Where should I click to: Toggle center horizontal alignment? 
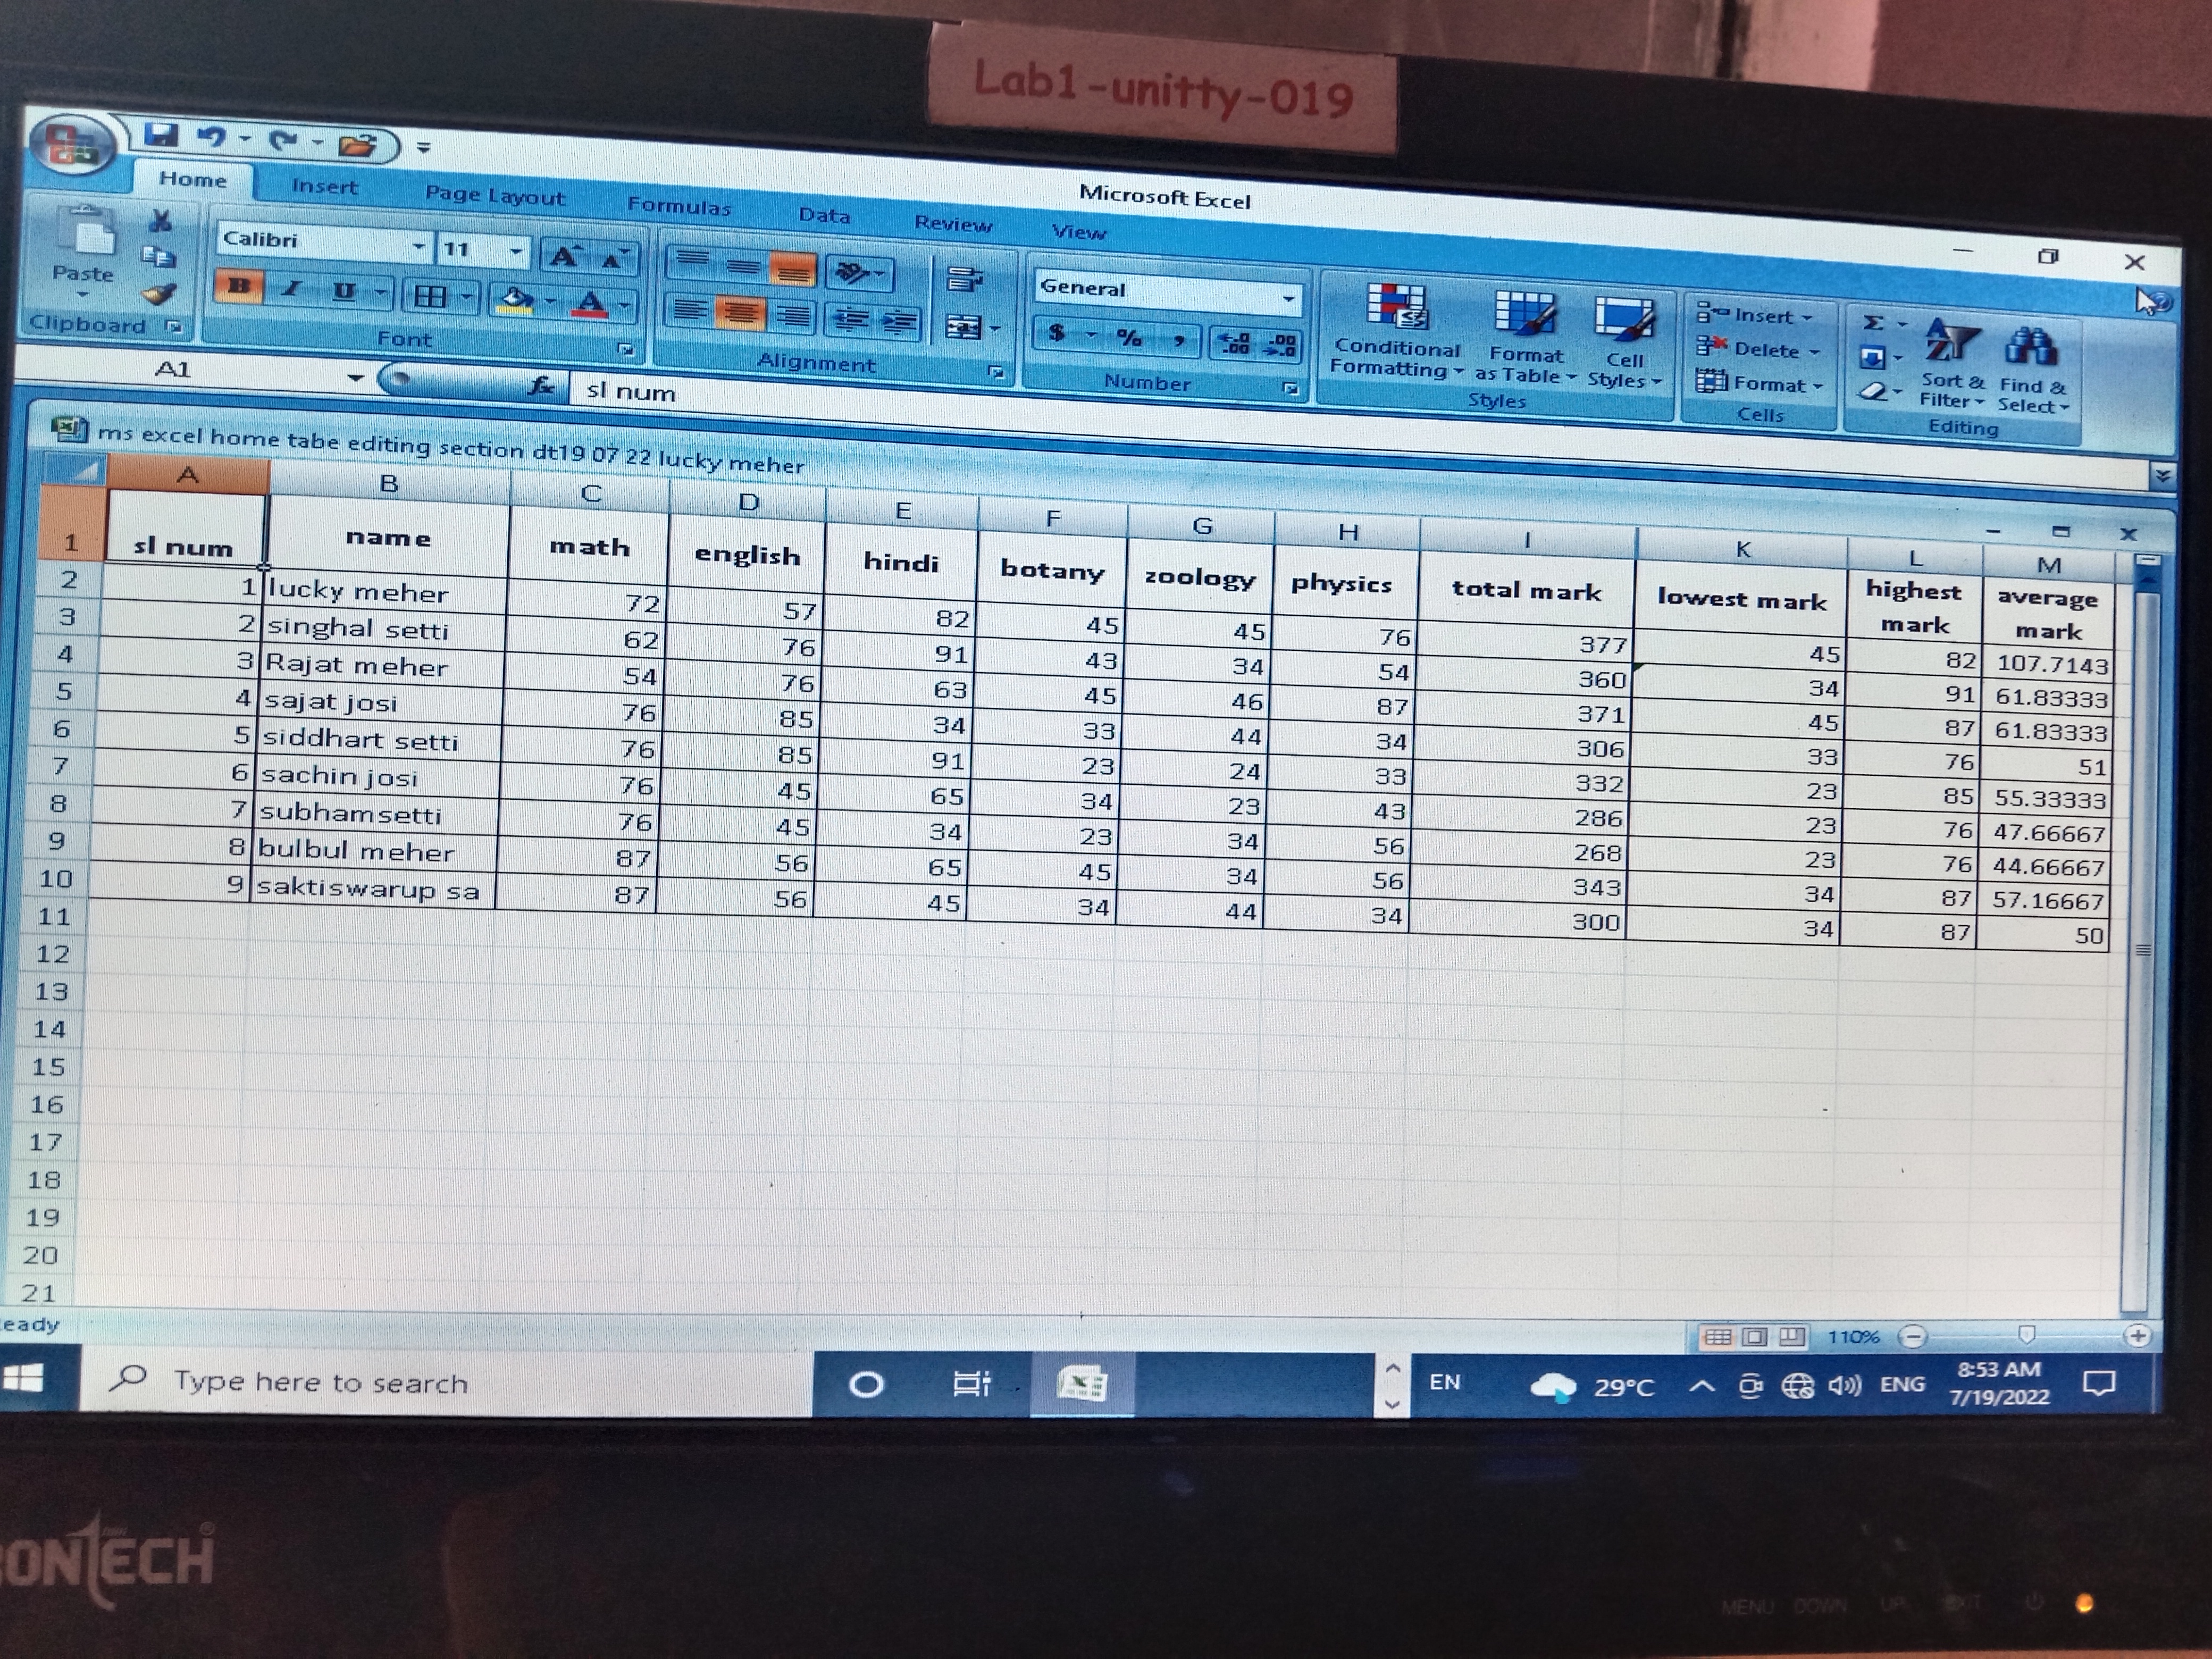(740, 314)
